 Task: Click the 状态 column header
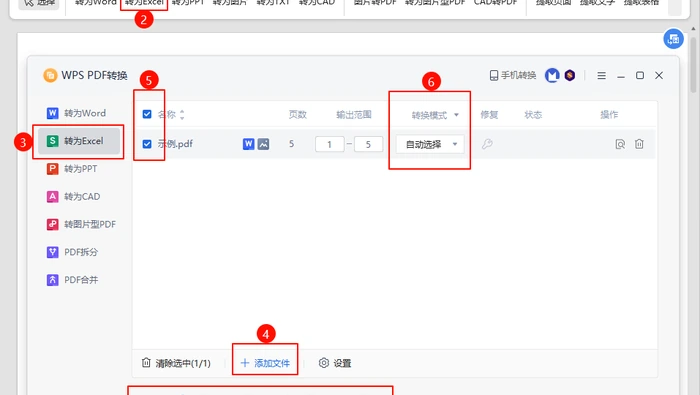pos(533,115)
